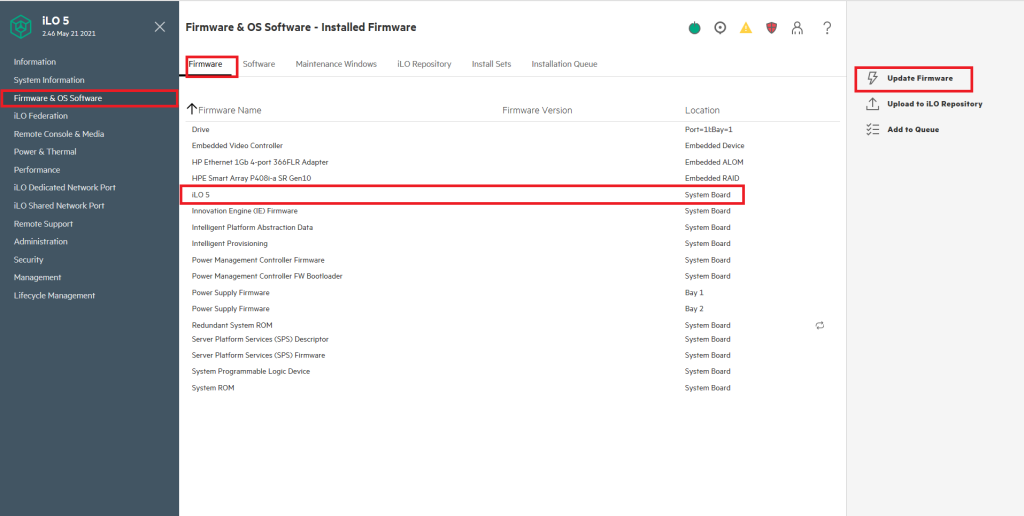Select the Intelligent Provisioning row
Image resolution: width=1024 pixels, height=516 pixels.
tap(513, 244)
